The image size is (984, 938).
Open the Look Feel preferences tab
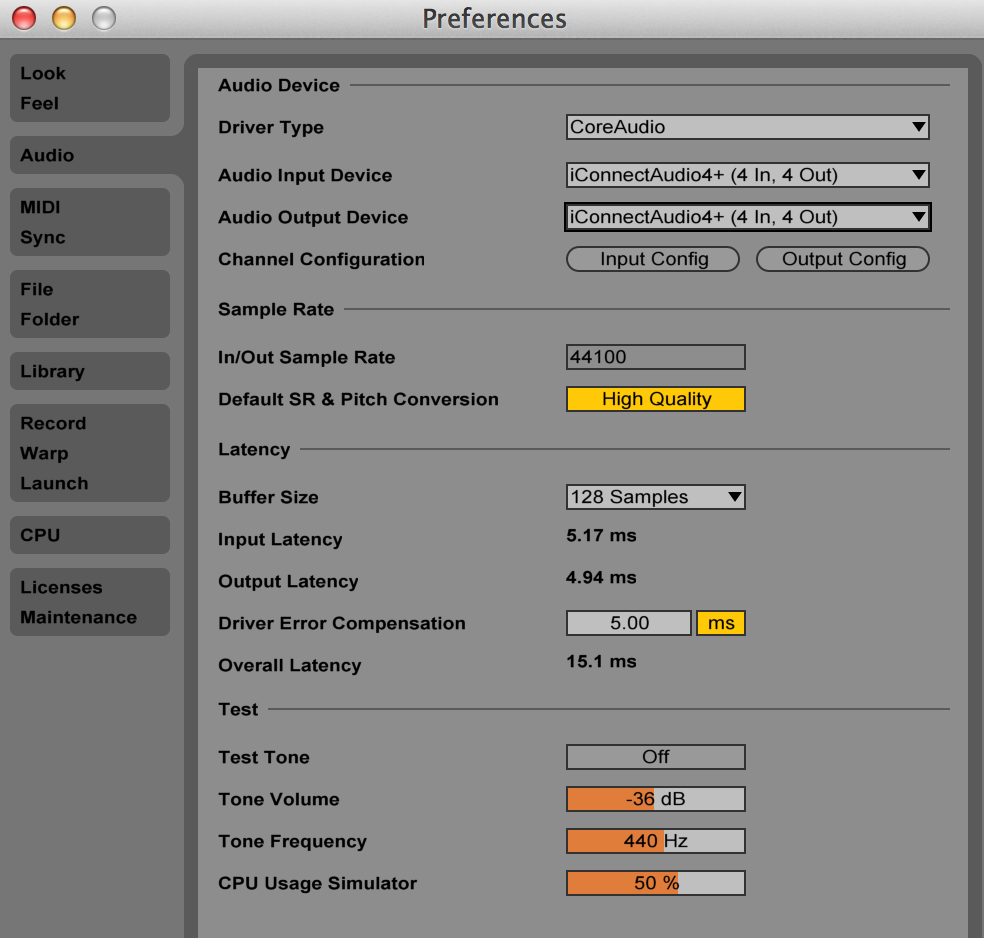[89, 88]
